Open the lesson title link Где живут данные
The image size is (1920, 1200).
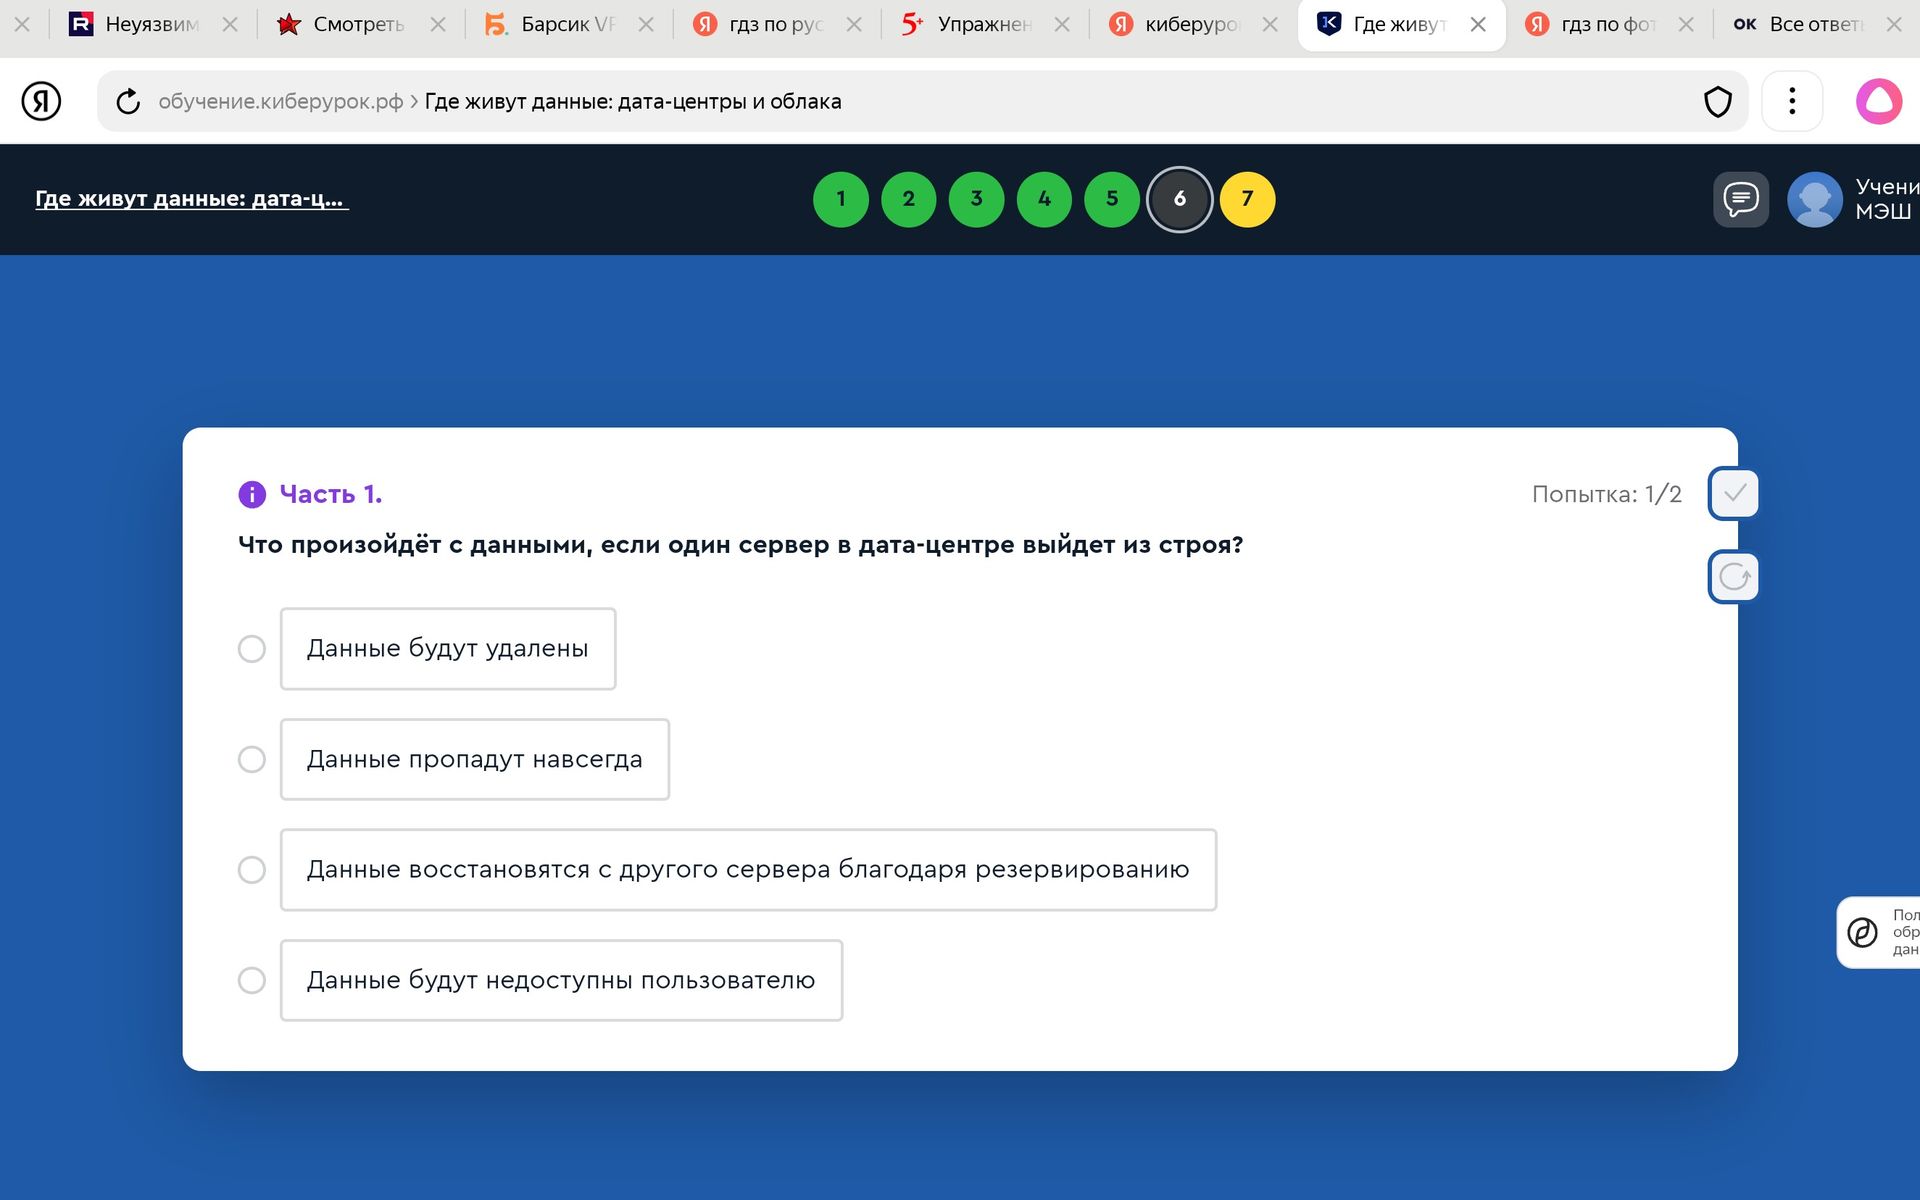(191, 199)
